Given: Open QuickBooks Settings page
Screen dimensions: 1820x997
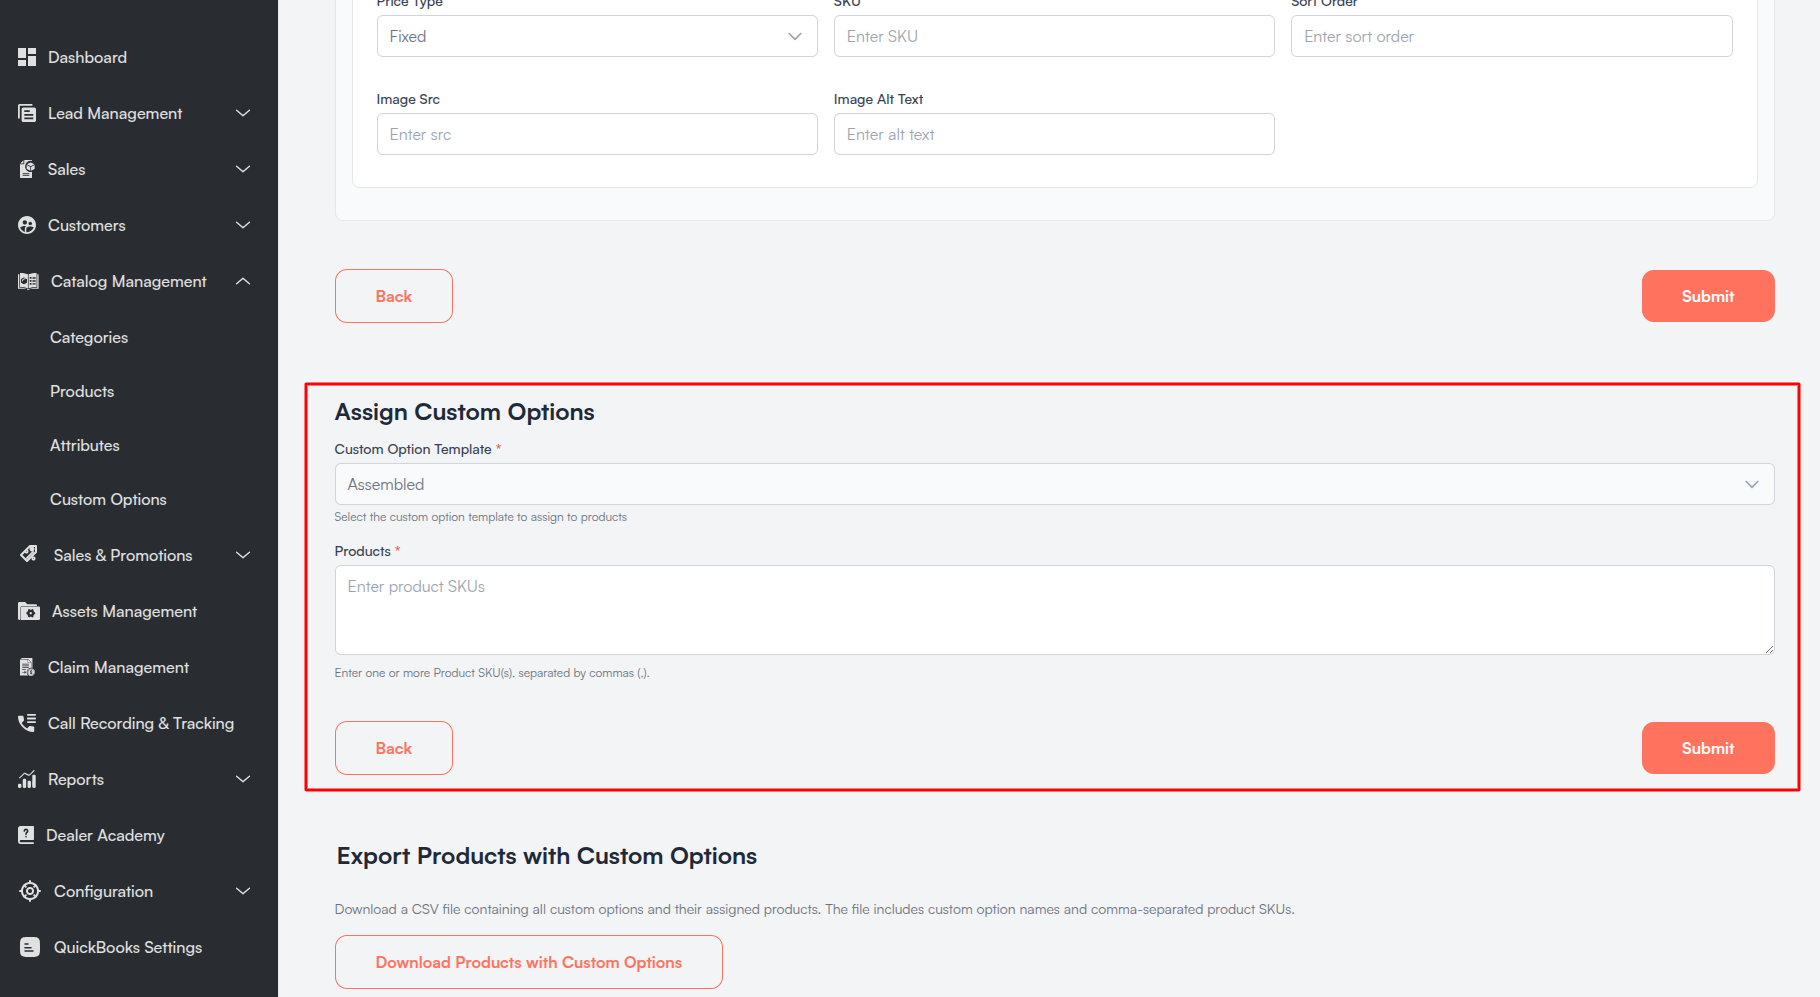Looking at the screenshot, I should tap(128, 947).
